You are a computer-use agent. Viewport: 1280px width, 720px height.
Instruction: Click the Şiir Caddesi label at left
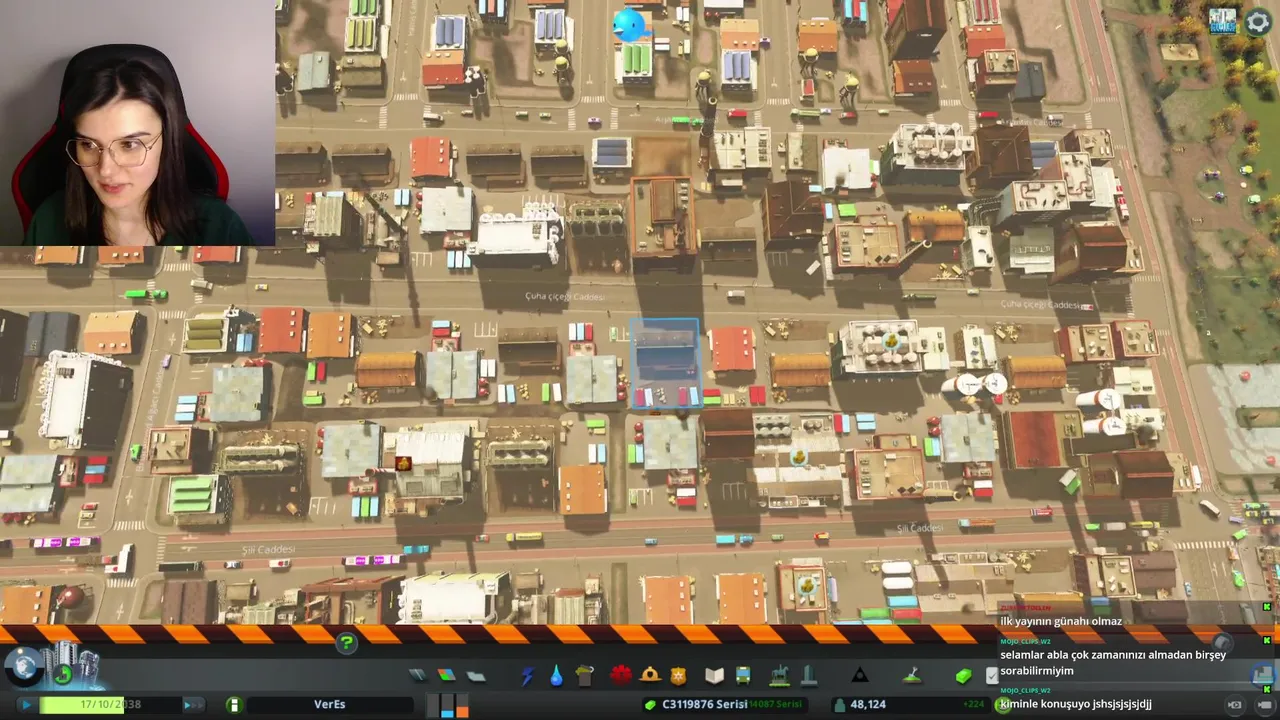click(x=268, y=550)
